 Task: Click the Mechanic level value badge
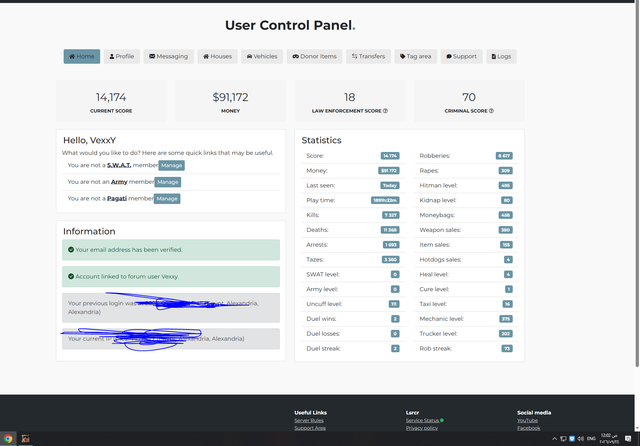[506, 319]
